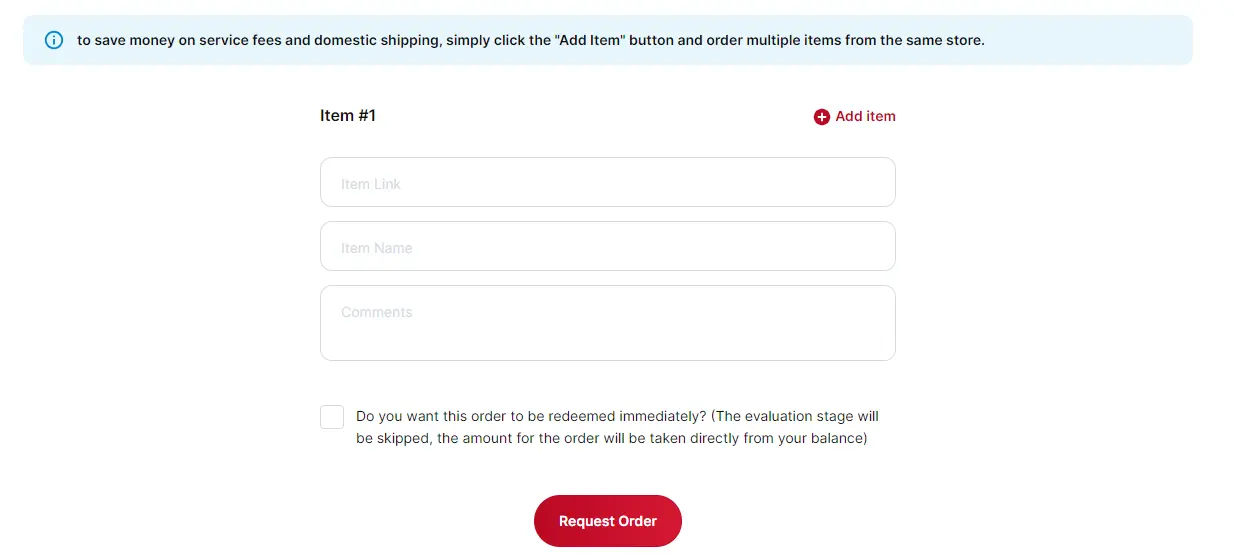Click the red plus icon beside Add item
This screenshot has width=1234, height=559.
822,117
